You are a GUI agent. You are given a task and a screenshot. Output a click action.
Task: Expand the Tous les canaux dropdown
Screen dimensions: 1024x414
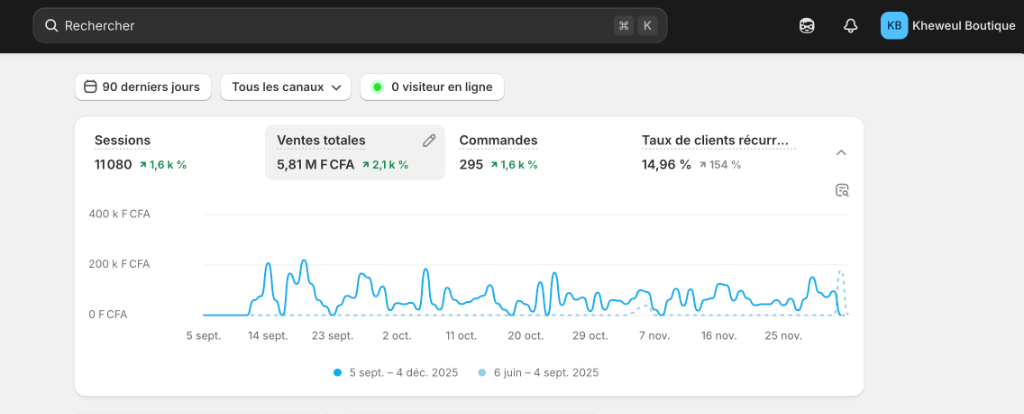pyautogui.click(x=285, y=87)
